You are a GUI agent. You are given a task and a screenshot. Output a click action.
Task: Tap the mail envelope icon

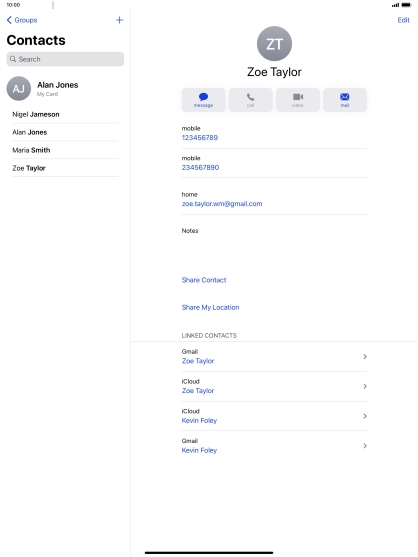[344, 97]
